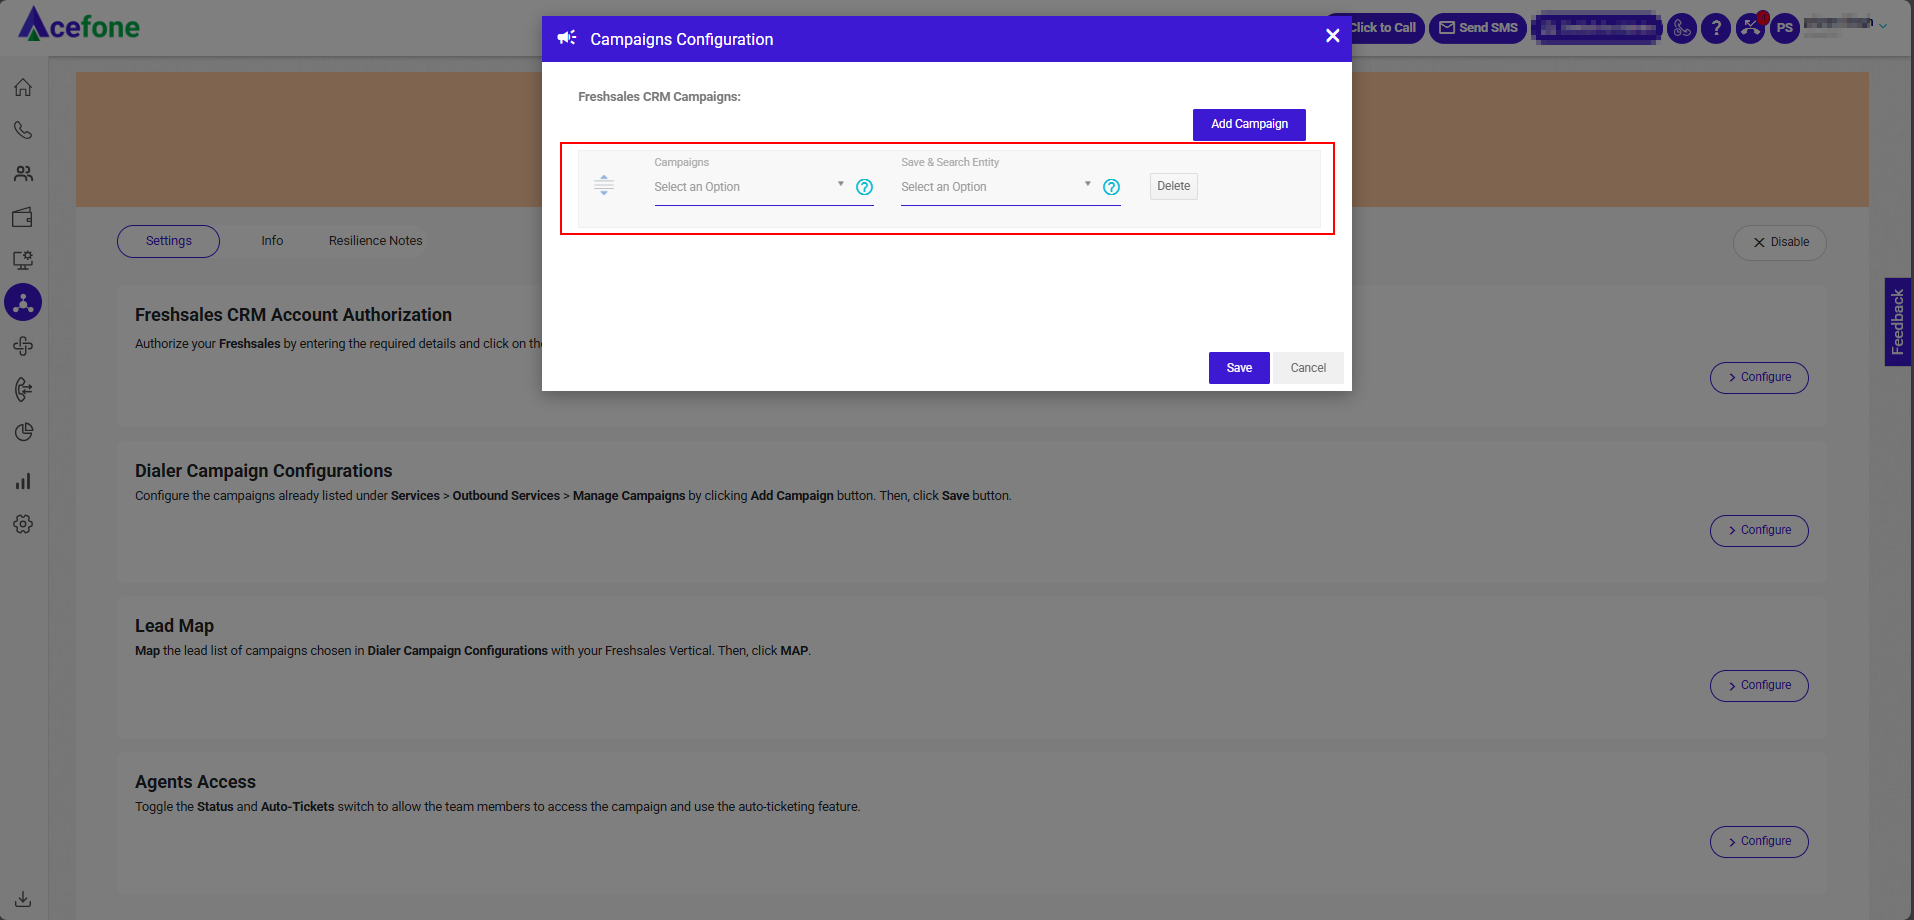Switch to the Info tab
Screen dimensions: 1914x920
(272, 241)
